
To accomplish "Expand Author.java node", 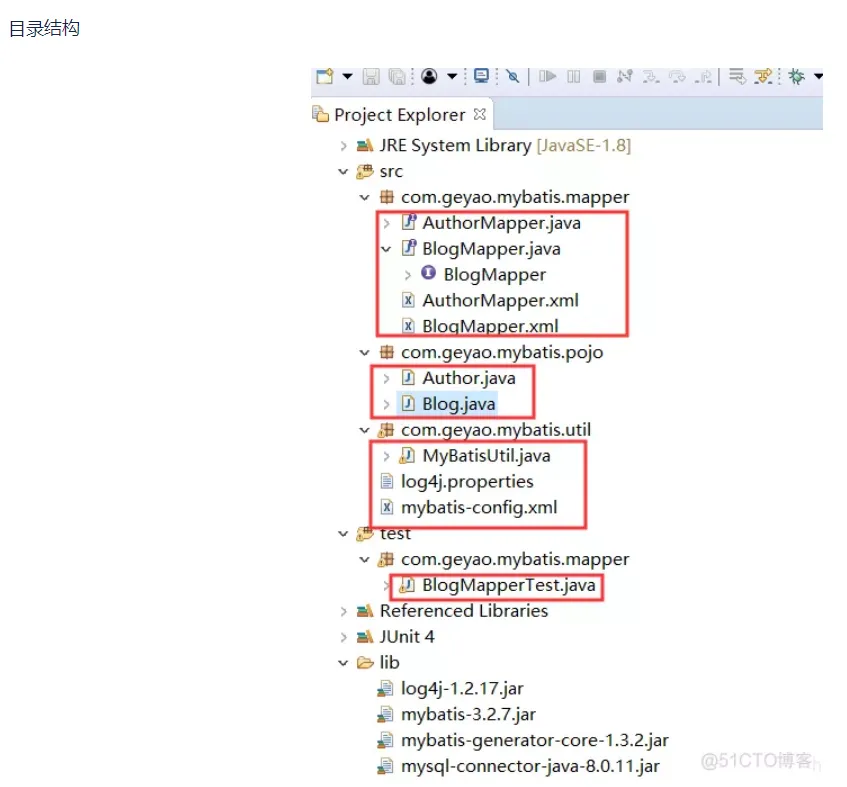I will coord(386,379).
